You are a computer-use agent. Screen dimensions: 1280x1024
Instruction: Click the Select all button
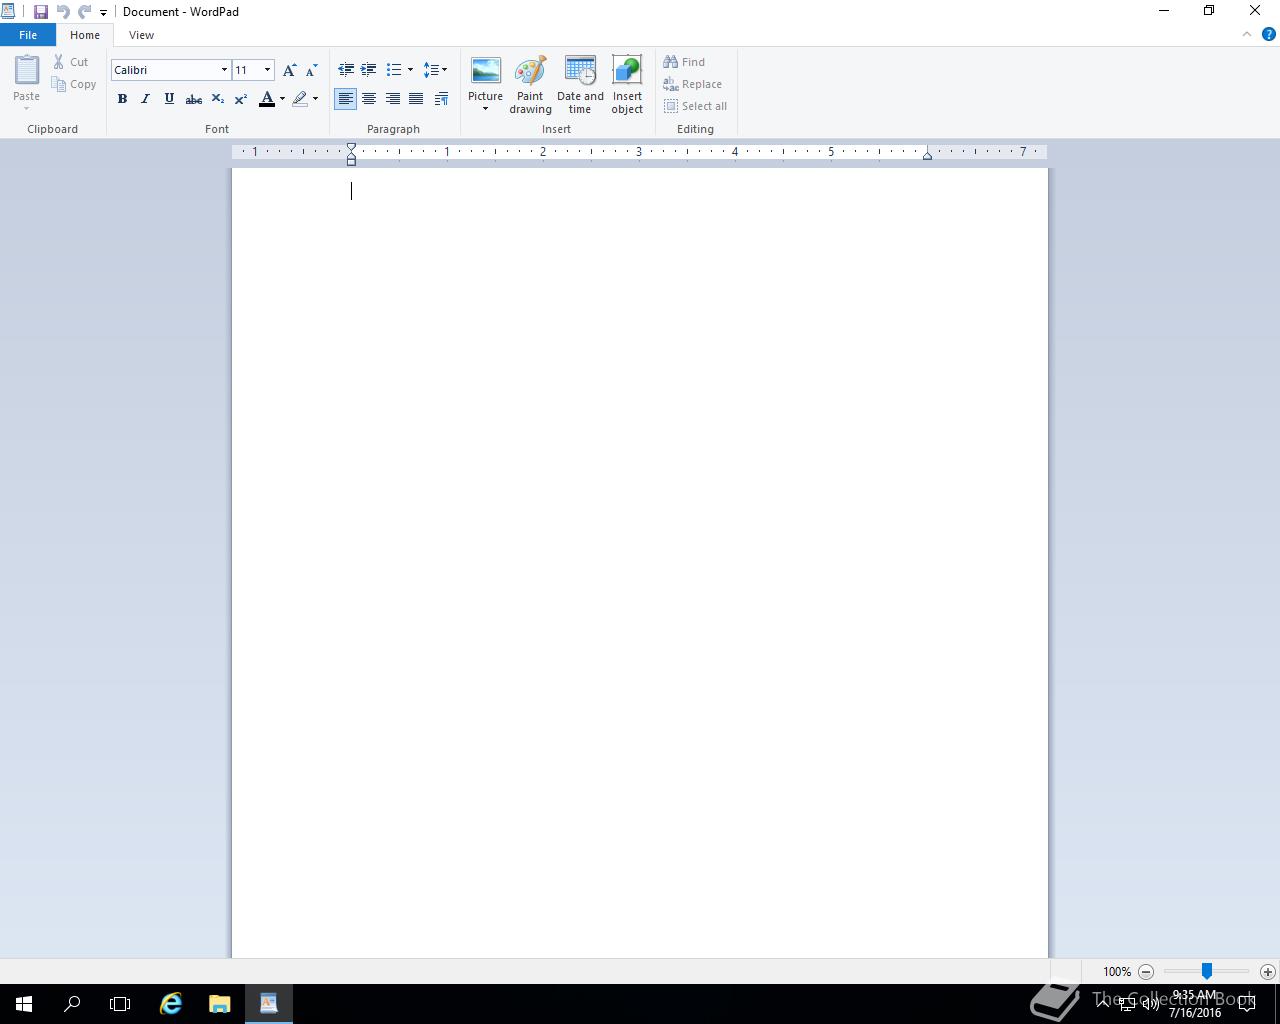point(695,106)
